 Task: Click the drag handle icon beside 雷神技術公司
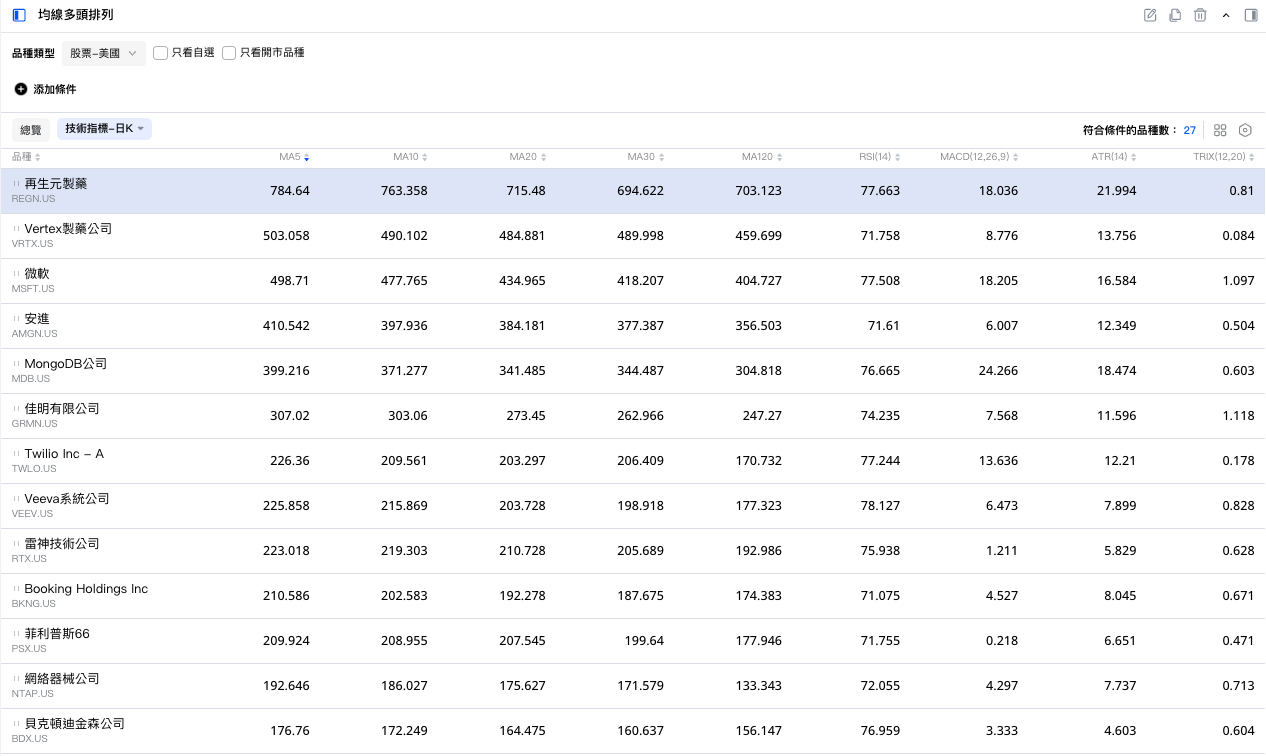coord(16,543)
